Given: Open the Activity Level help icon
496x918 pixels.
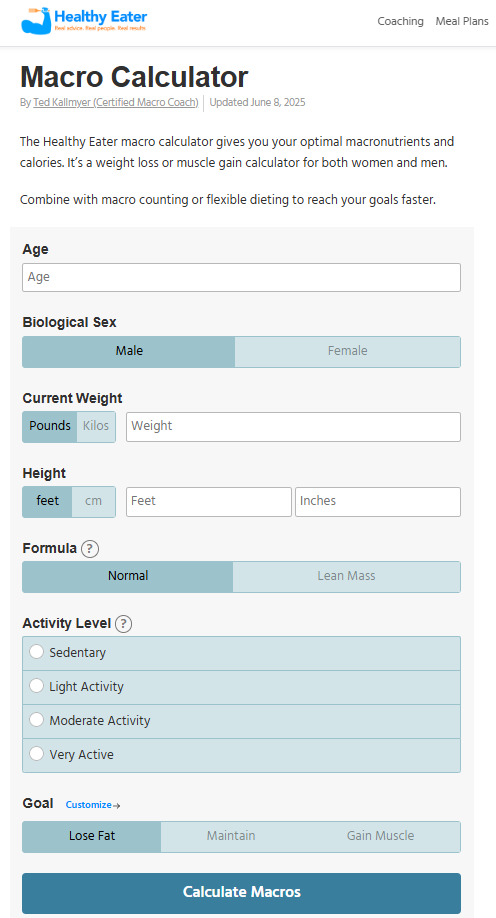Looking at the screenshot, I should coord(123,624).
